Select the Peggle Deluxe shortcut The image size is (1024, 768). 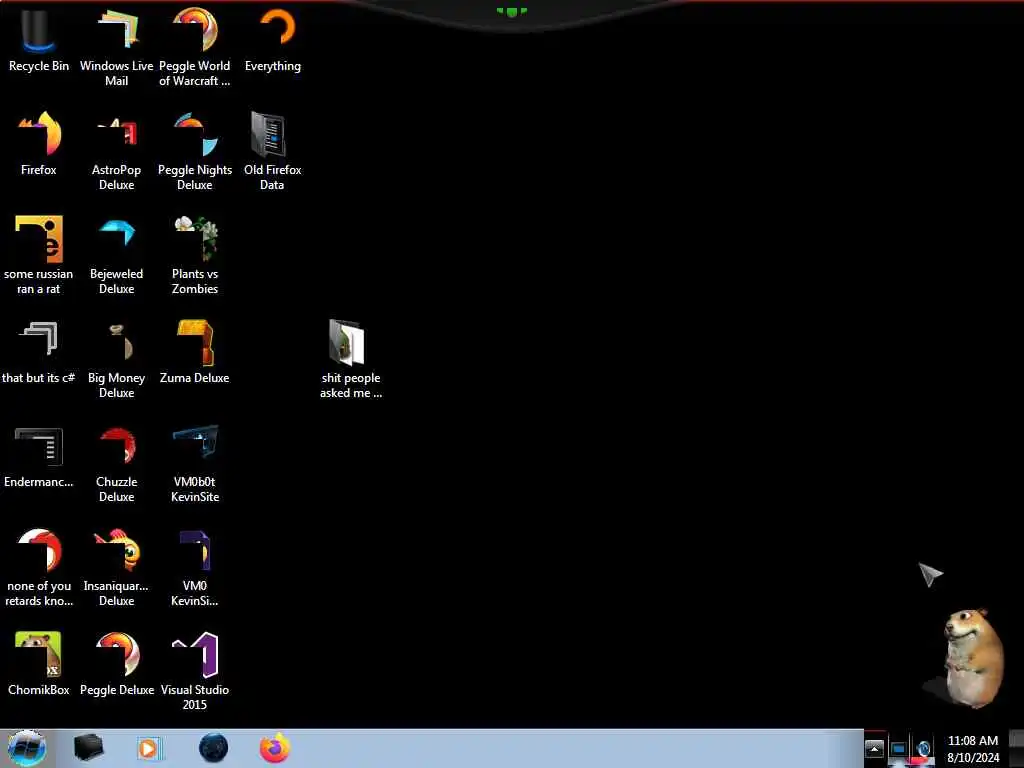116,664
